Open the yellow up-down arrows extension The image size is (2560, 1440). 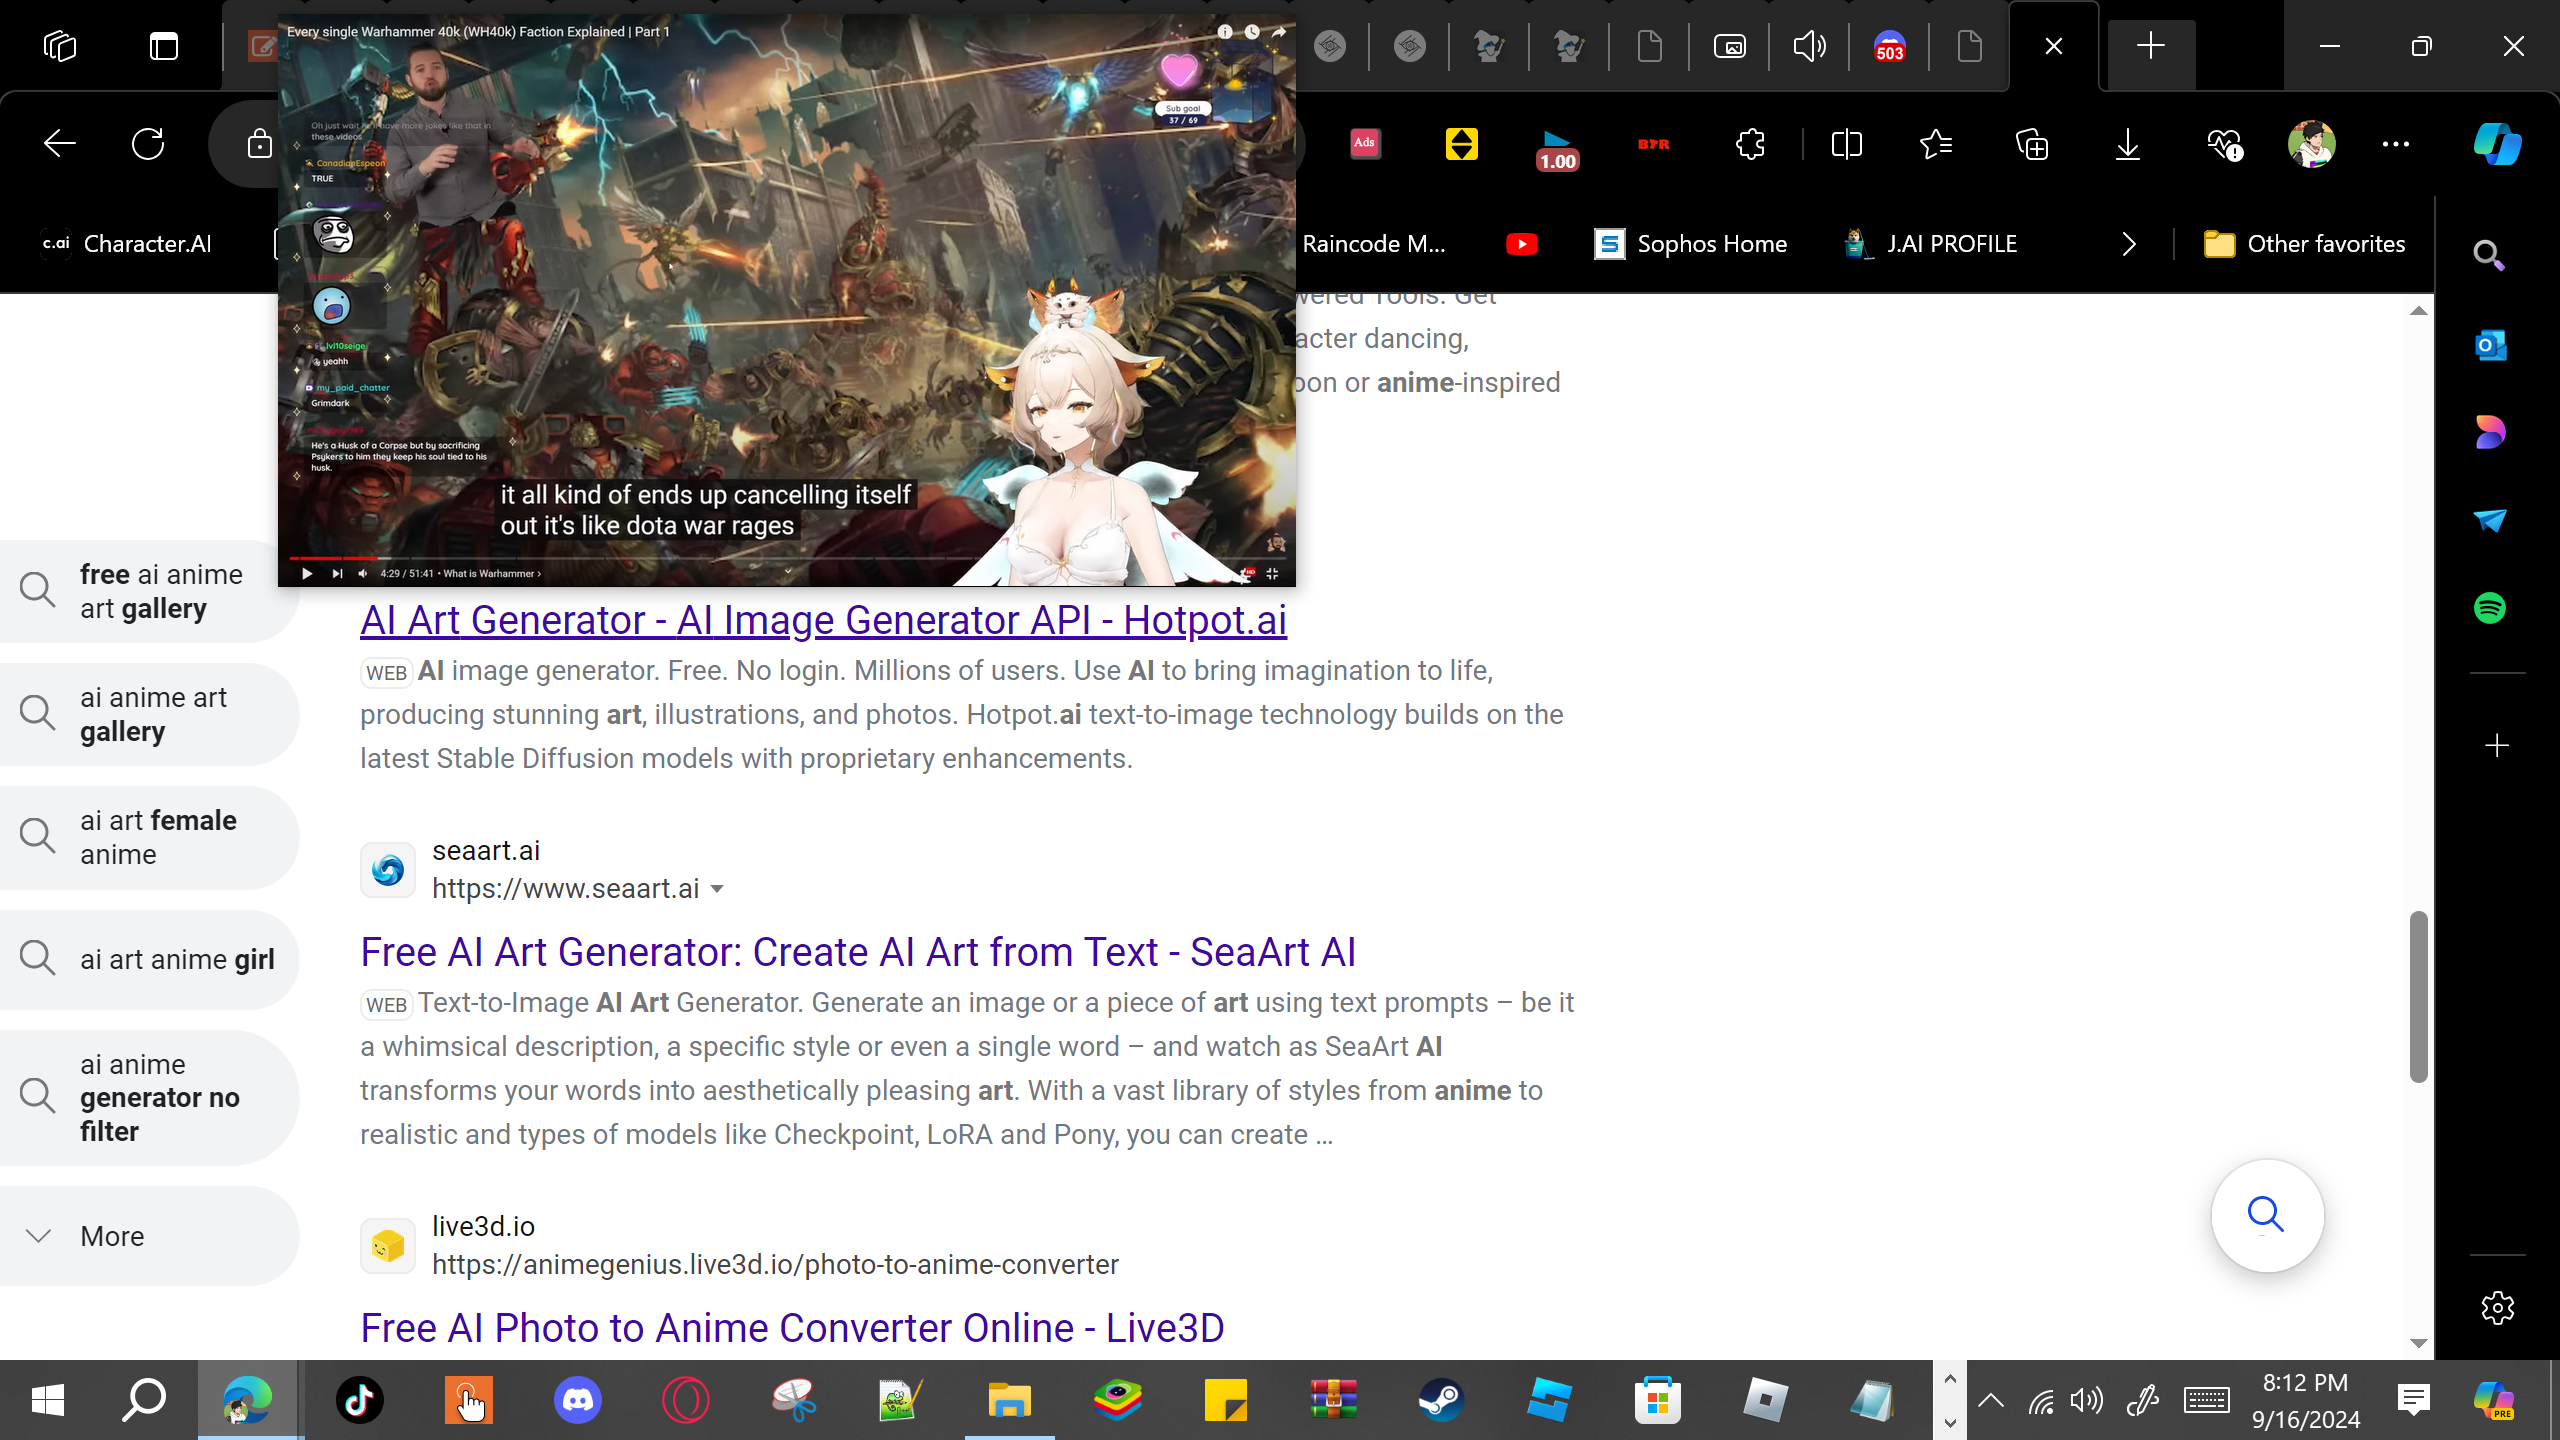click(1461, 144)
